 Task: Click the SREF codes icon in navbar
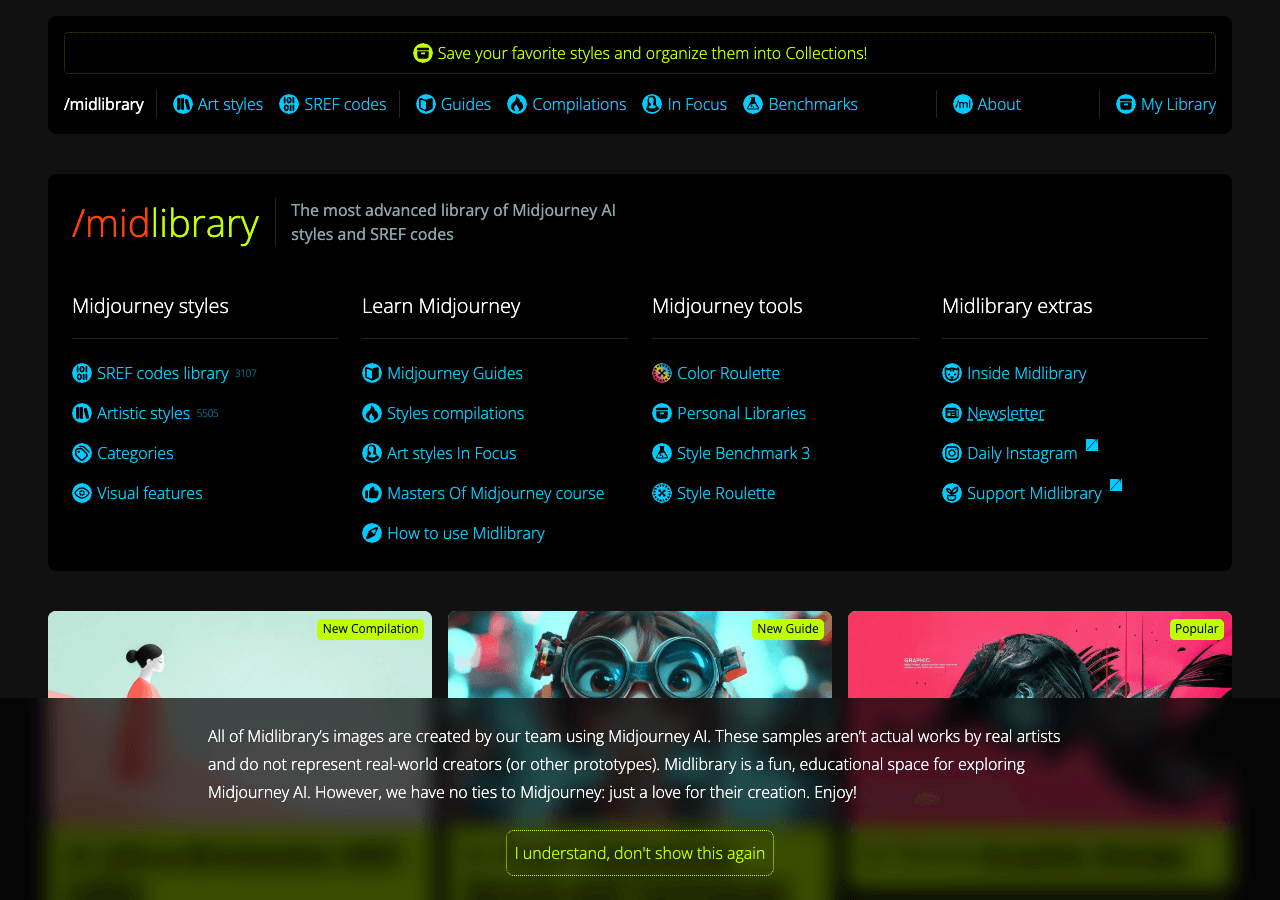[289, 104]
